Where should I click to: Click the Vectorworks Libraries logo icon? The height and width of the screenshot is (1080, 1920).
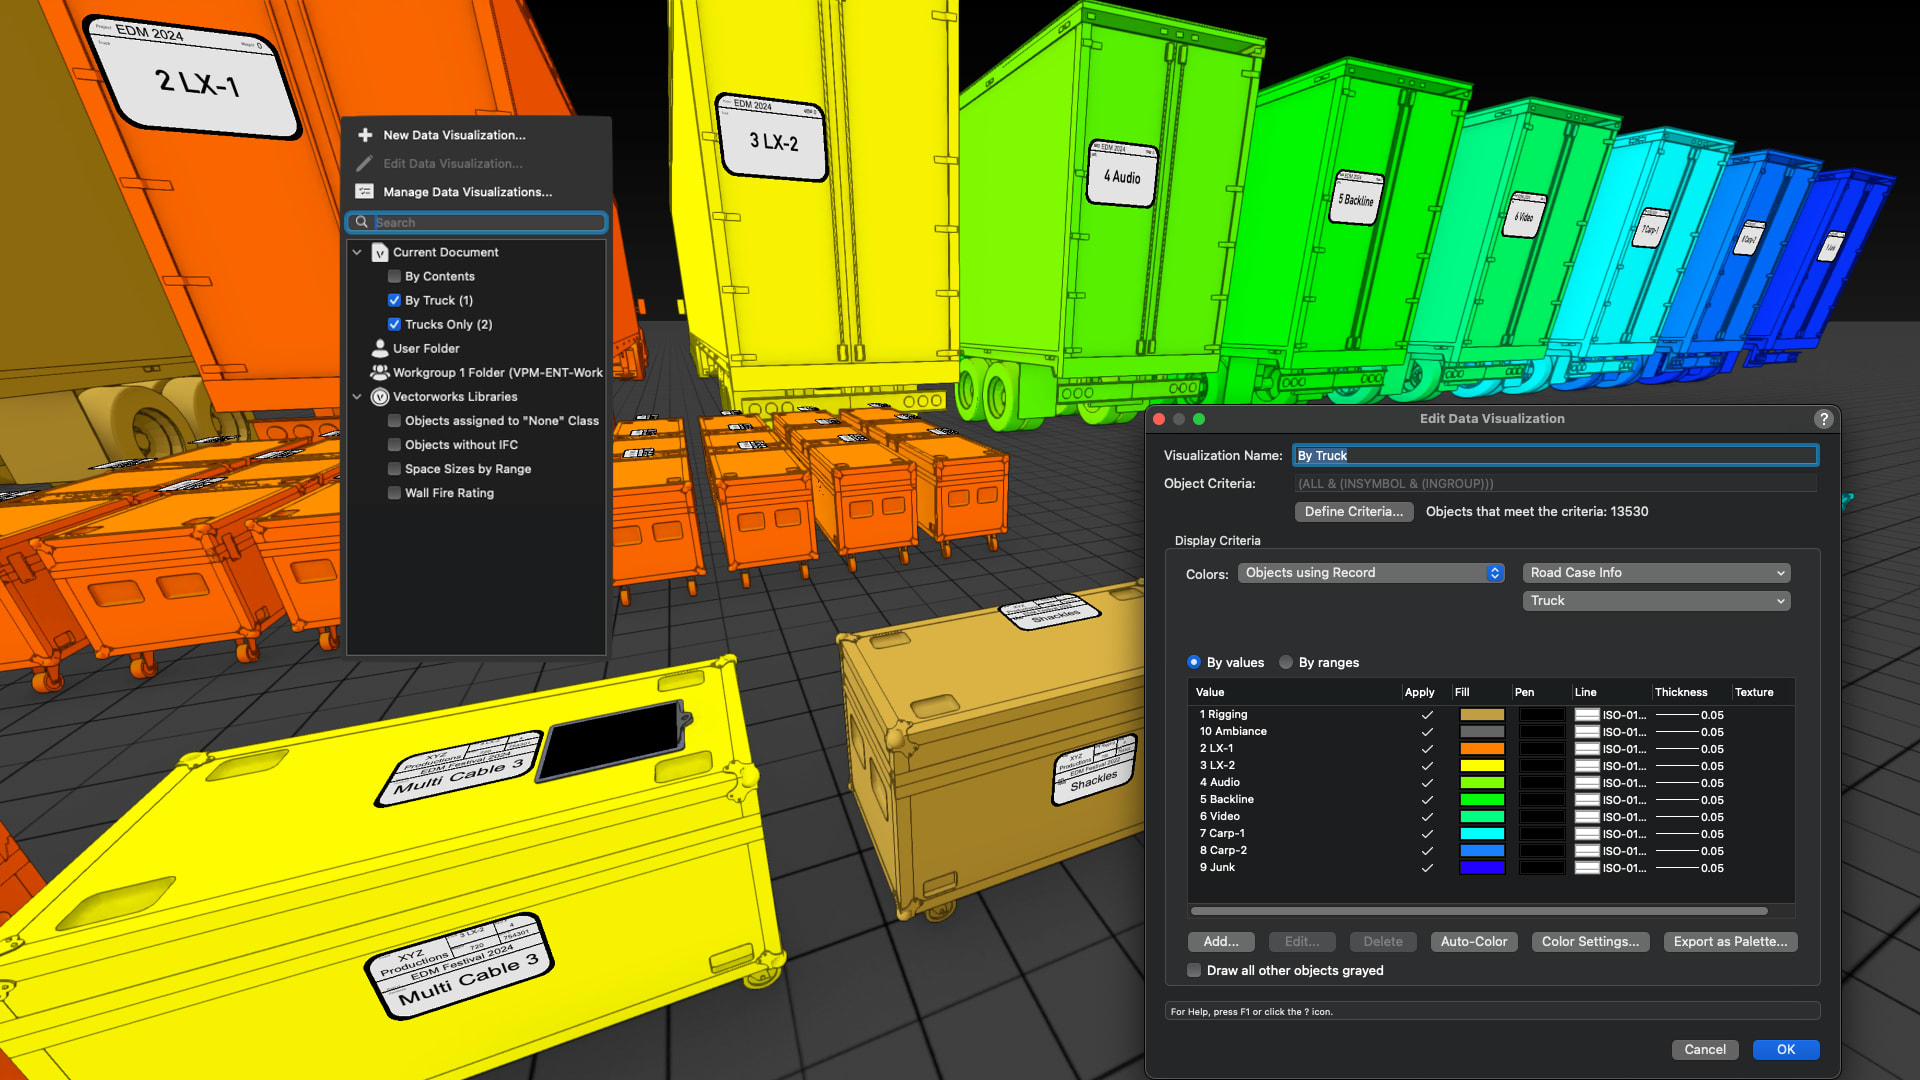click(x=380, y=397)
